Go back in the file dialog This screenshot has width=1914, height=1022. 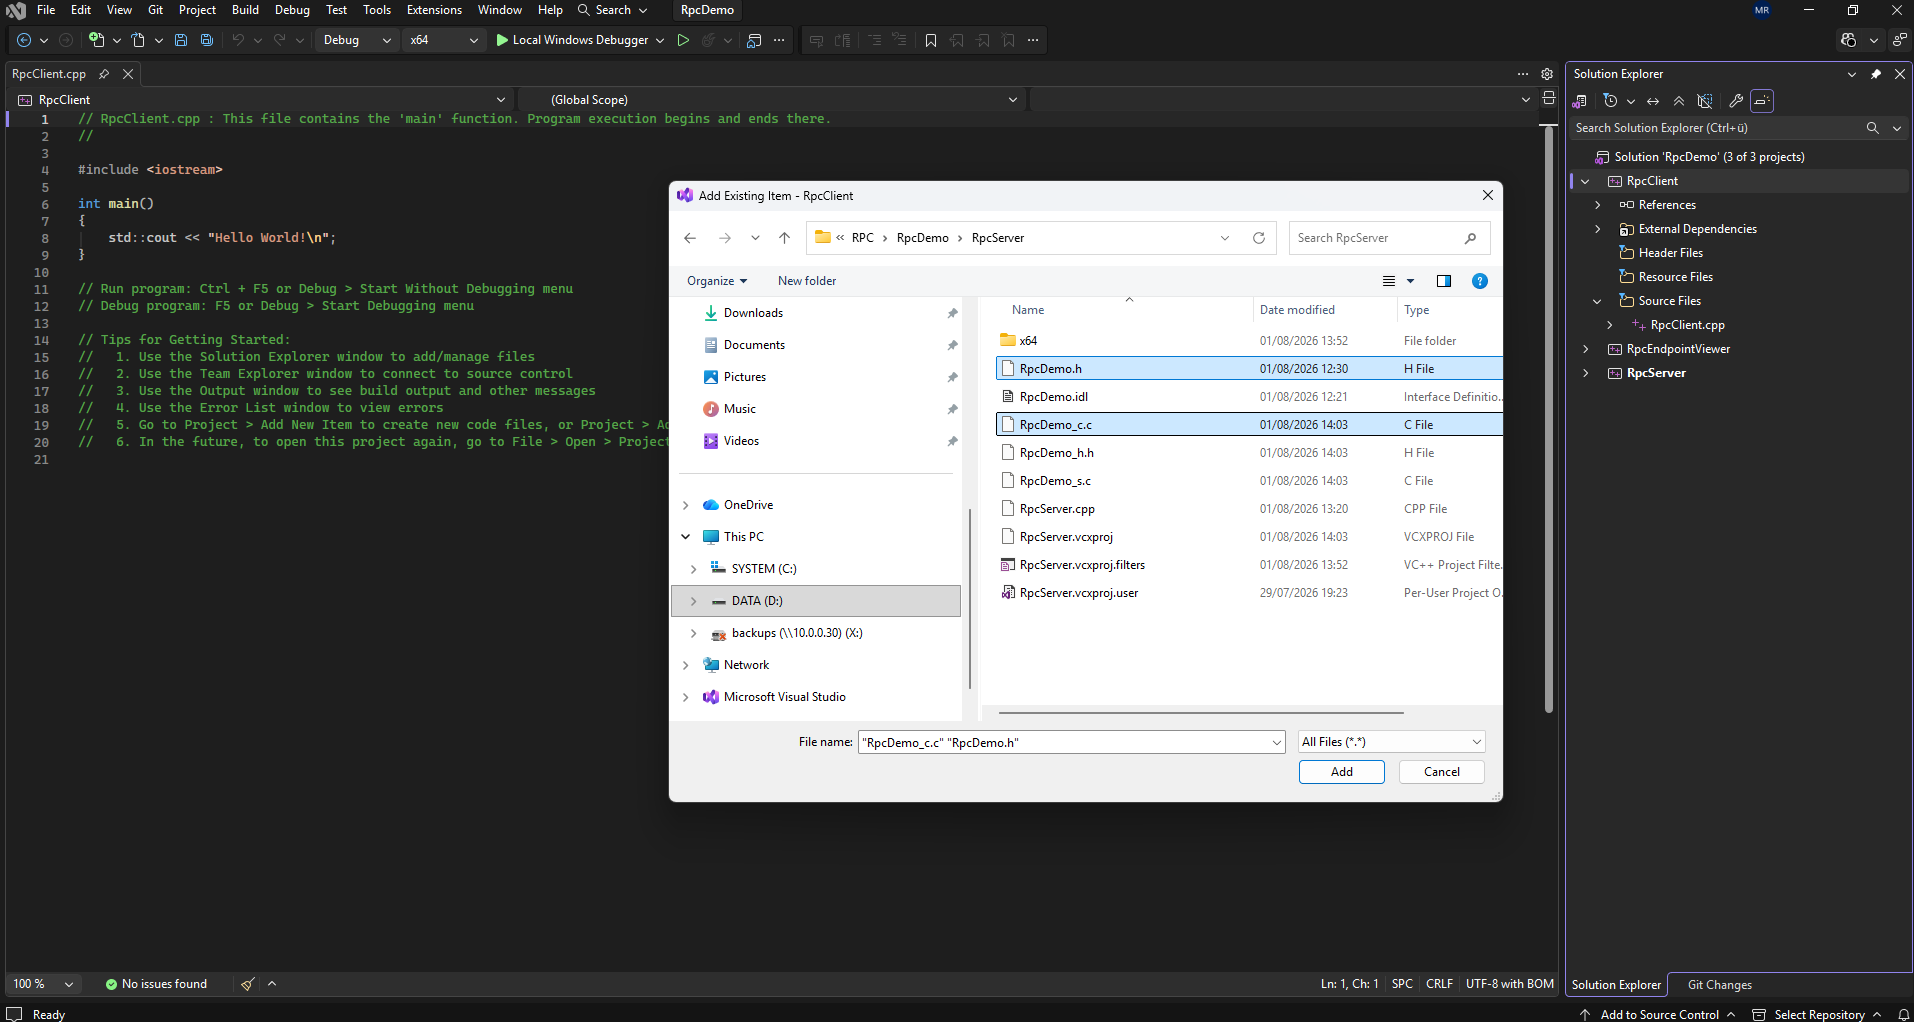click(x=690, y=238)
